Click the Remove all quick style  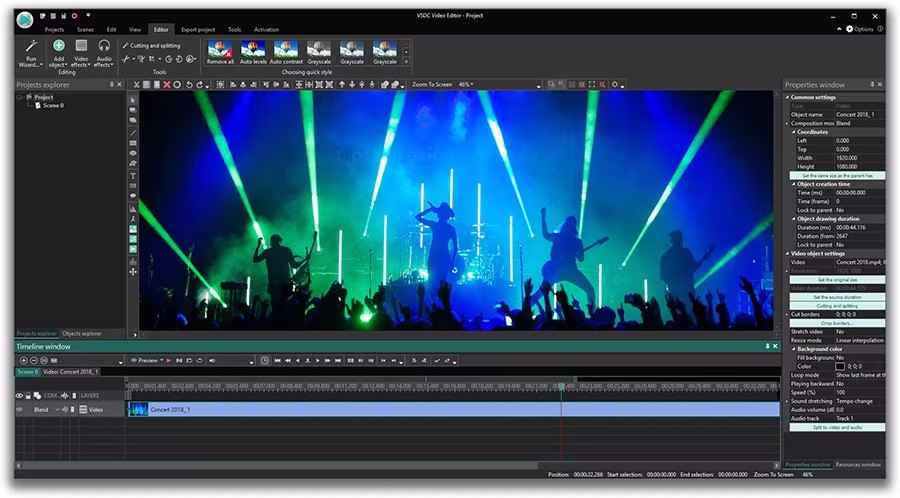coord(220,52)
